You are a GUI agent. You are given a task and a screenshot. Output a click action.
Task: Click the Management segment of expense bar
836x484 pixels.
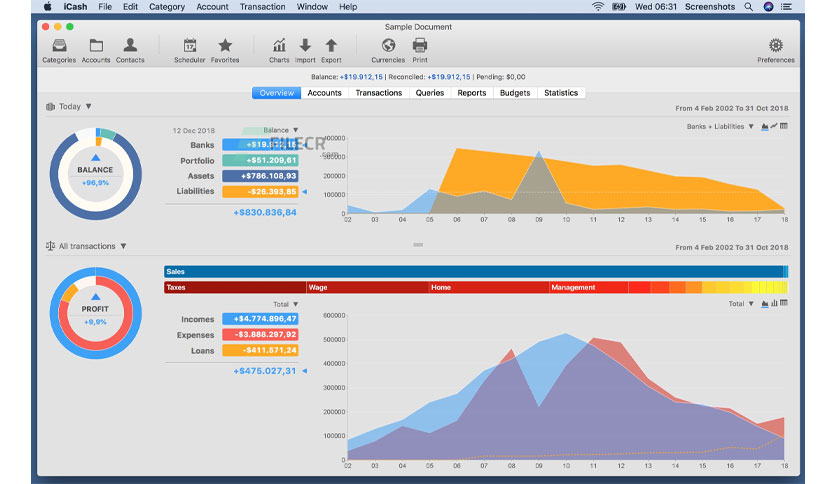tap(589, 287)
